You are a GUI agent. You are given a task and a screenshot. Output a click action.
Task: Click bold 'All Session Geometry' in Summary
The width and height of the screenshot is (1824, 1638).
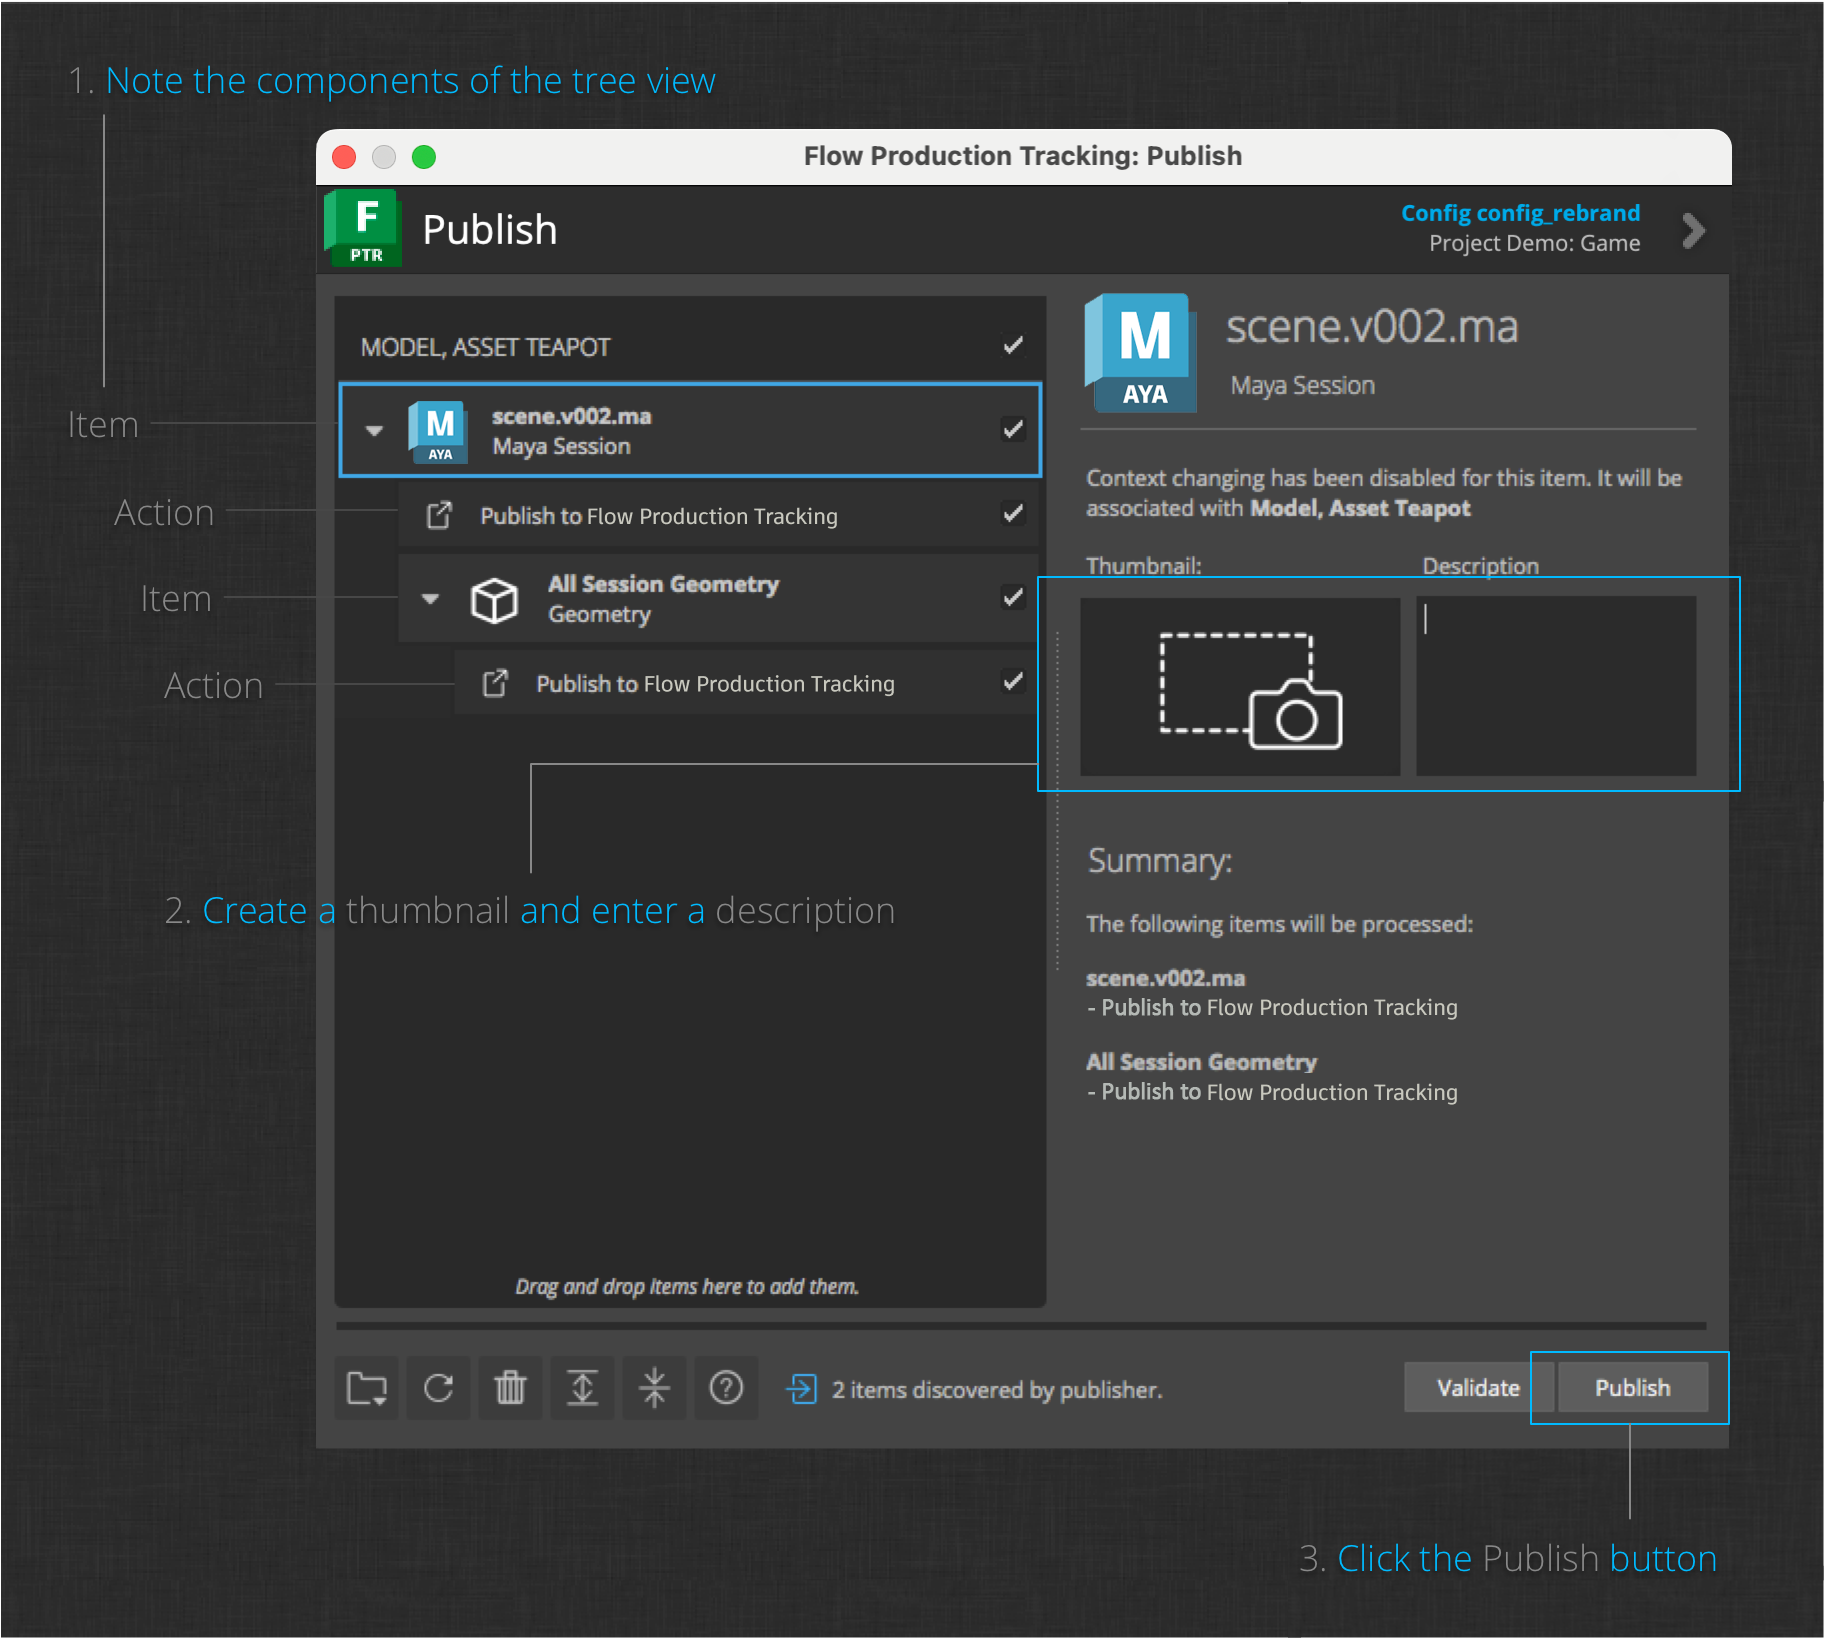coord(1201,1062)
